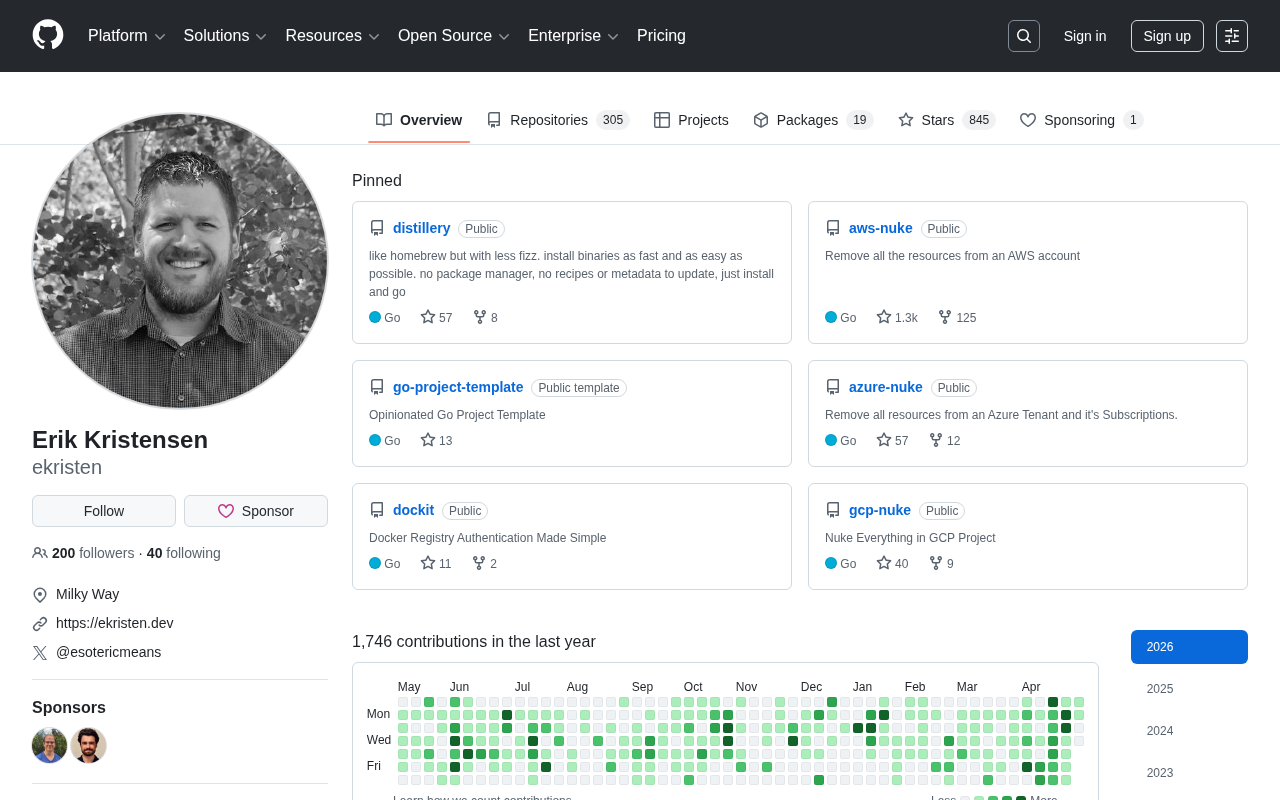Click the Sponsor button
This screenshot has width=1280, height=800.
(x=256, y=511)
